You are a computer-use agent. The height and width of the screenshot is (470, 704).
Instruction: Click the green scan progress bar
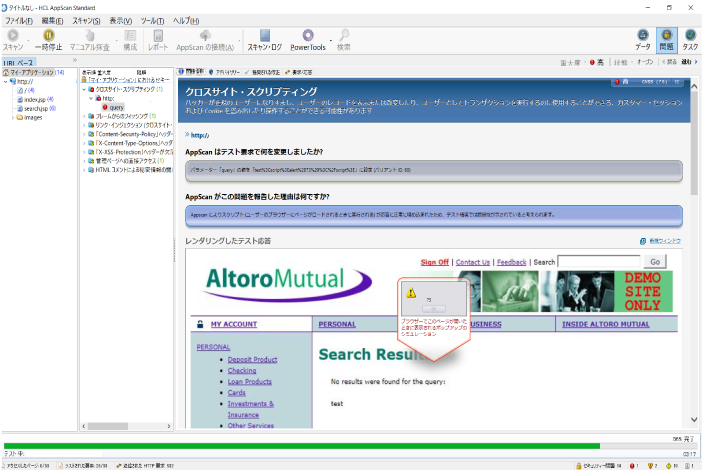click(x=302, y=446)
